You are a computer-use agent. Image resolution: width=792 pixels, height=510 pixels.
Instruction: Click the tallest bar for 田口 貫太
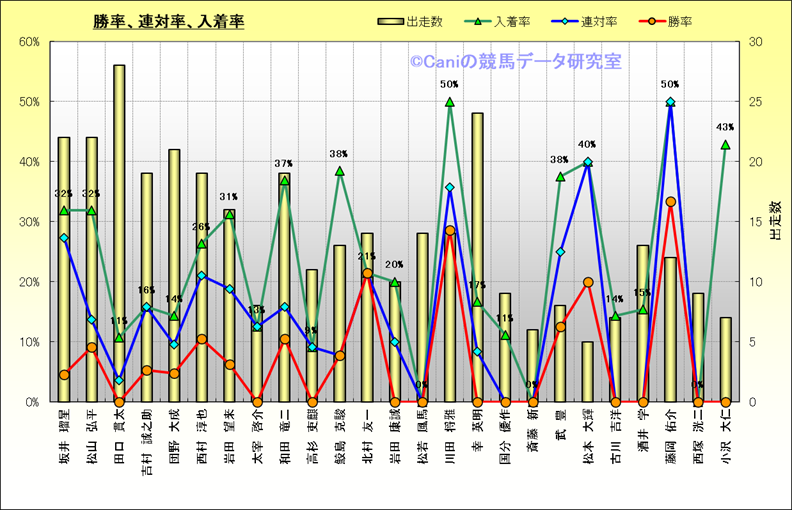pyautogui.click(x=119, y=230)
